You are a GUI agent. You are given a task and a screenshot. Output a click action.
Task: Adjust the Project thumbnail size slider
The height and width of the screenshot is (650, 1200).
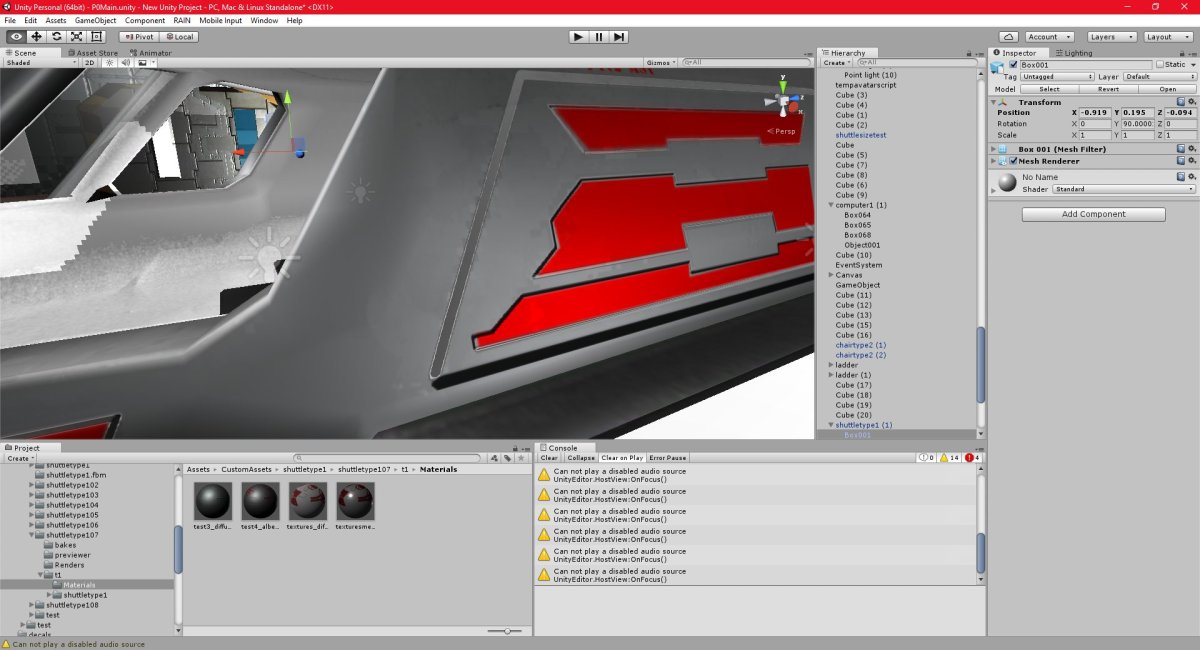506,631
